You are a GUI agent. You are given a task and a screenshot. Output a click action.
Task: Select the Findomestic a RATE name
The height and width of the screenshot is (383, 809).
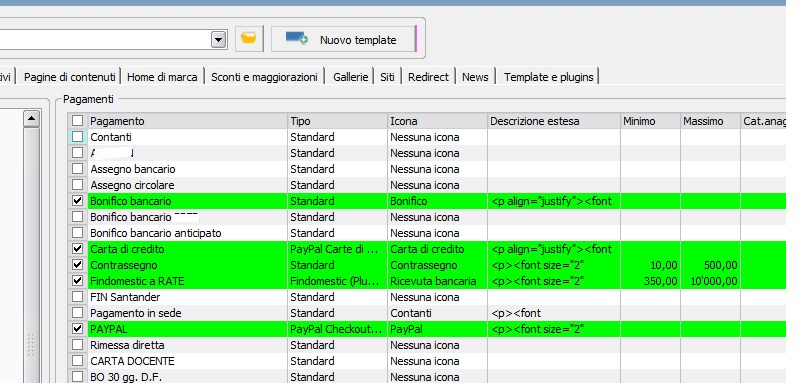coord(137,281)
